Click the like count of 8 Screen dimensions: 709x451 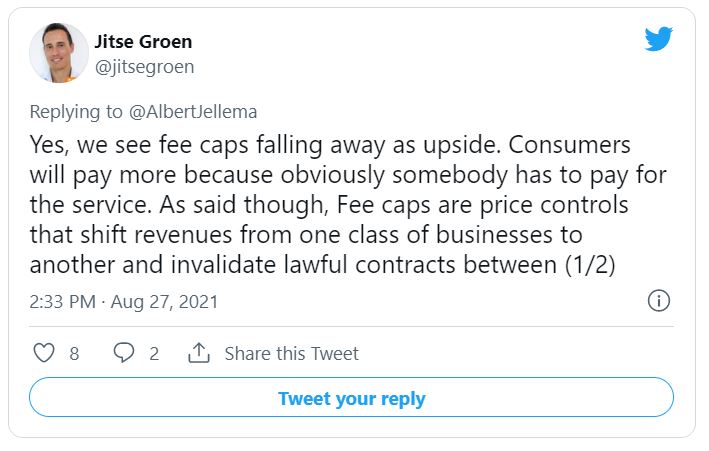[74, 354]
